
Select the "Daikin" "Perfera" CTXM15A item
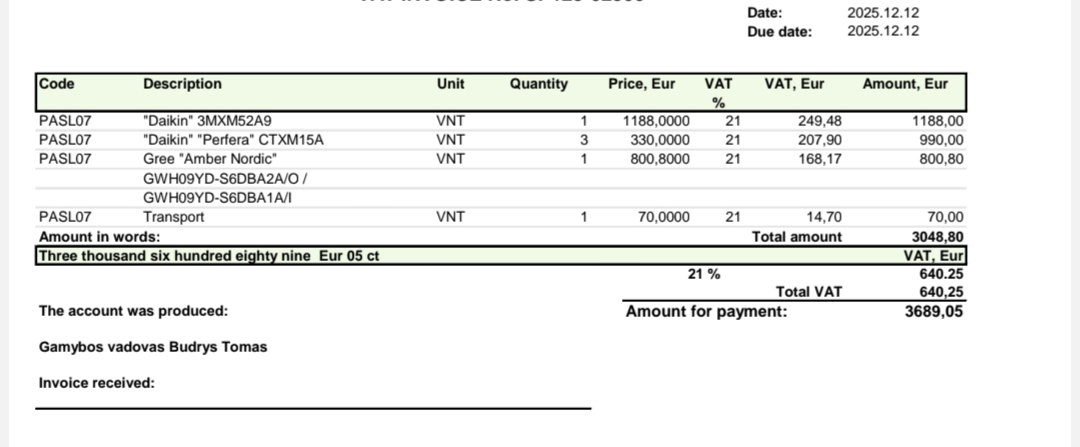click(x=234, y=140)
